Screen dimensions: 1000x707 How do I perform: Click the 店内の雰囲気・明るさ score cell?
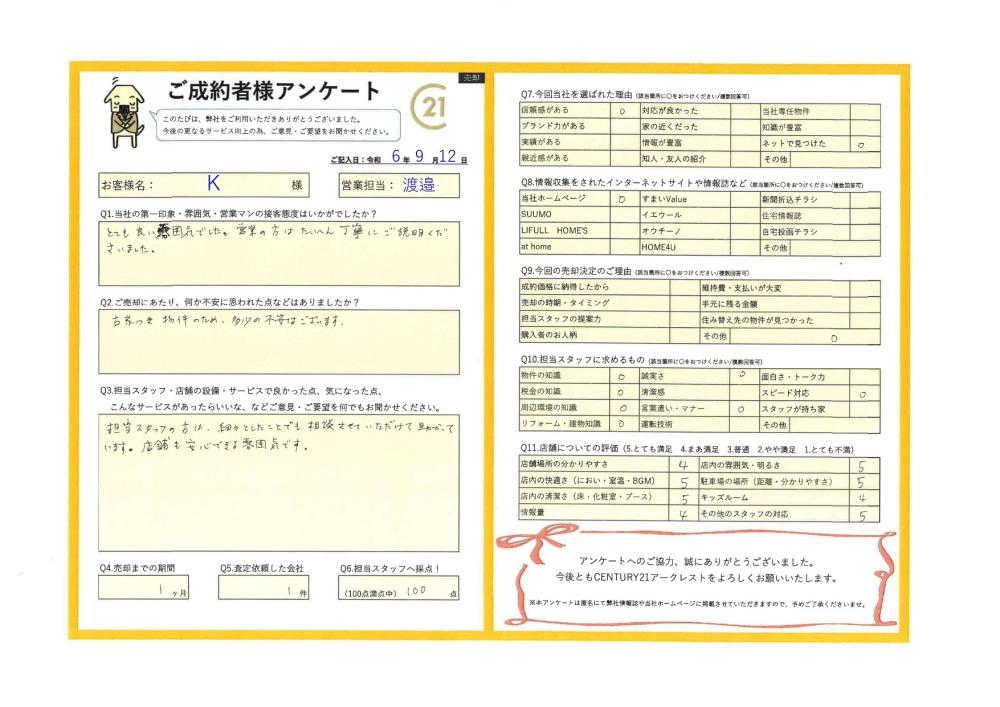(x=865, y=466)
